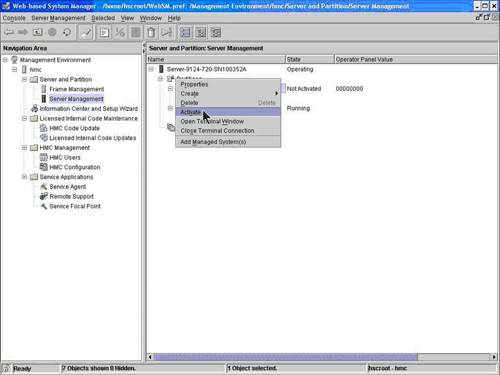Click the percent-sign toolbar icon
This screenshot has width=500, height=375.
pos(120,33)
